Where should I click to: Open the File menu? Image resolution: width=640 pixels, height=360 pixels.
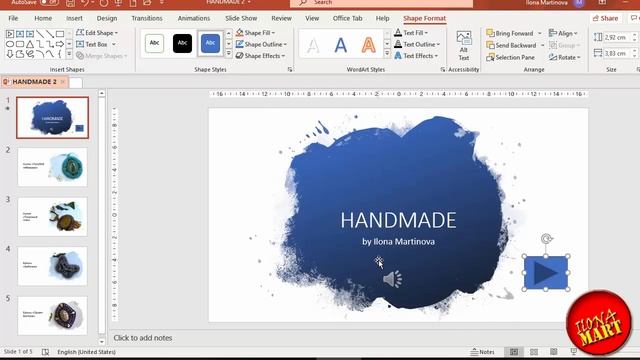(13, 18)
